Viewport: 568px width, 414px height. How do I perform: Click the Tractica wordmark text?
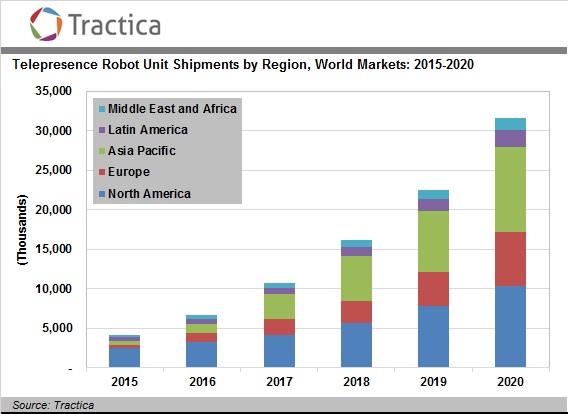[x=114, y=25]
